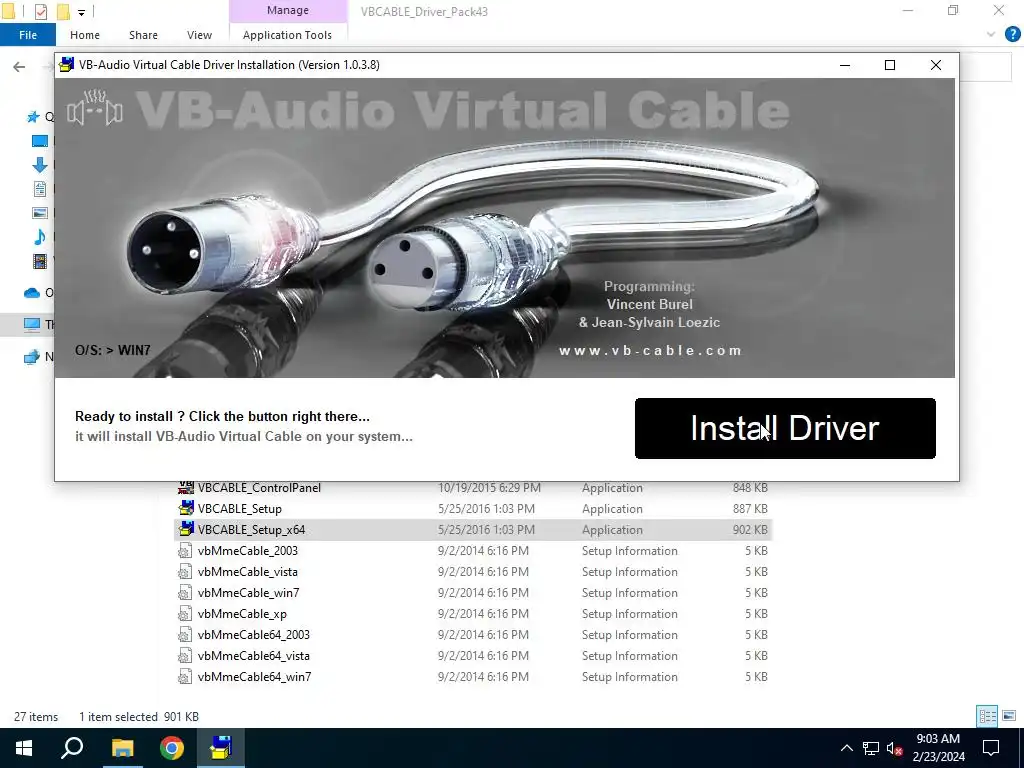Switch to the View ribbon tab
This screenshot has width=1024, height=768.
tap(199, 35)
